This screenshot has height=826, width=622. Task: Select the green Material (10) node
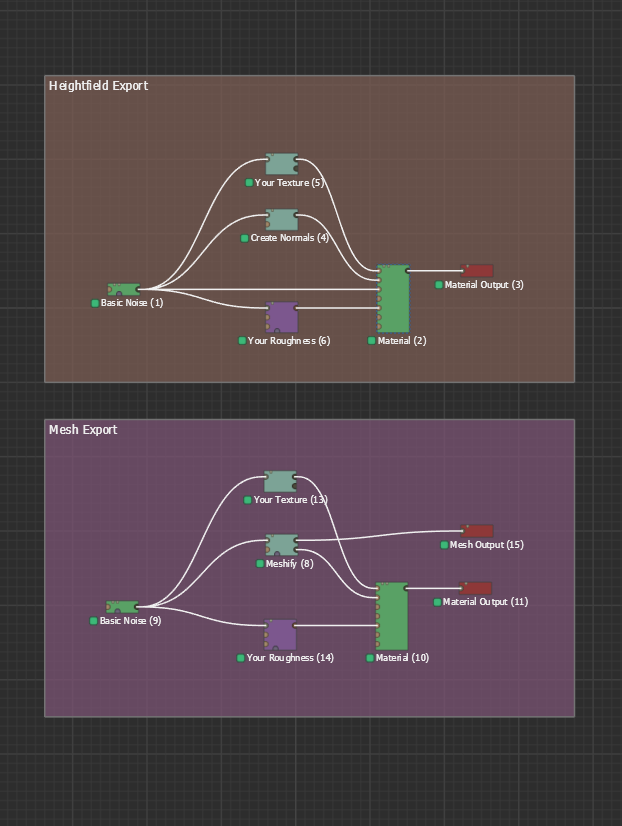click(392, 616)
